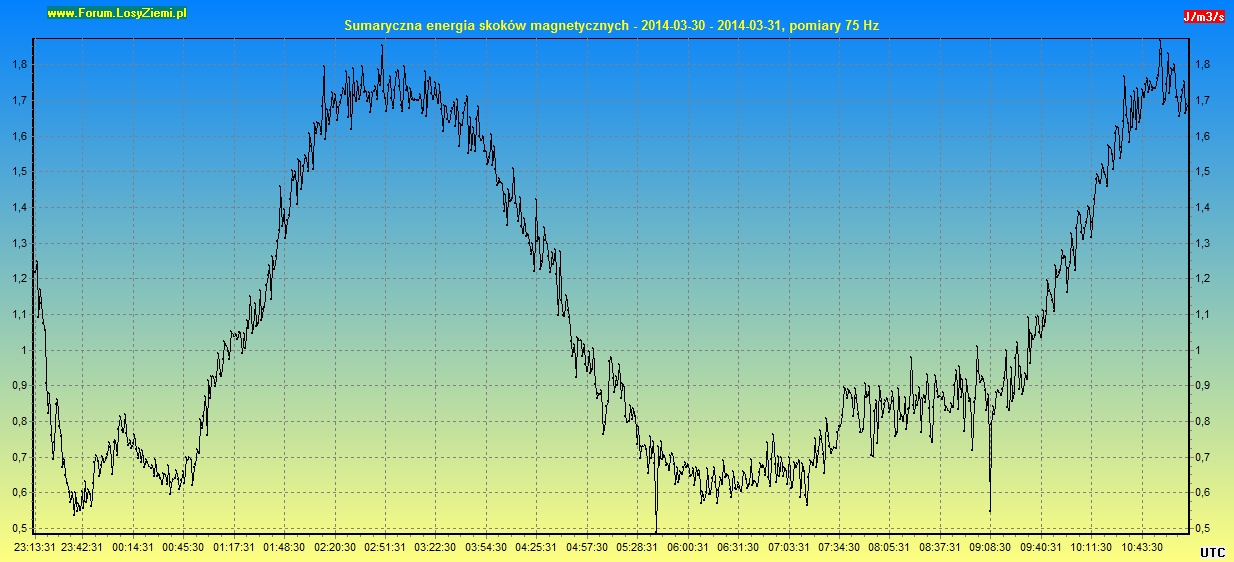Select the 02:51:31 time label
This screenshot has height=562, width=1234.
(x=385, y=547)
